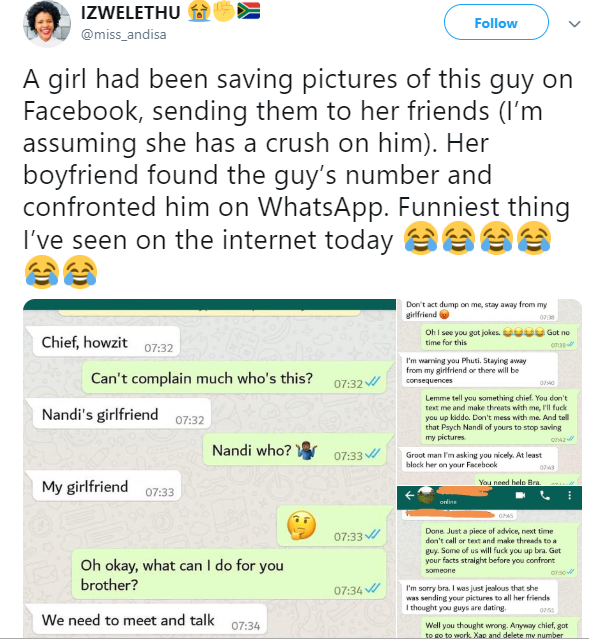Image resolution: width=589 pixels, height=639 pixels.
Task: Tap the back arrow in the WhatsApp header
Action: (x=409, y=495)
